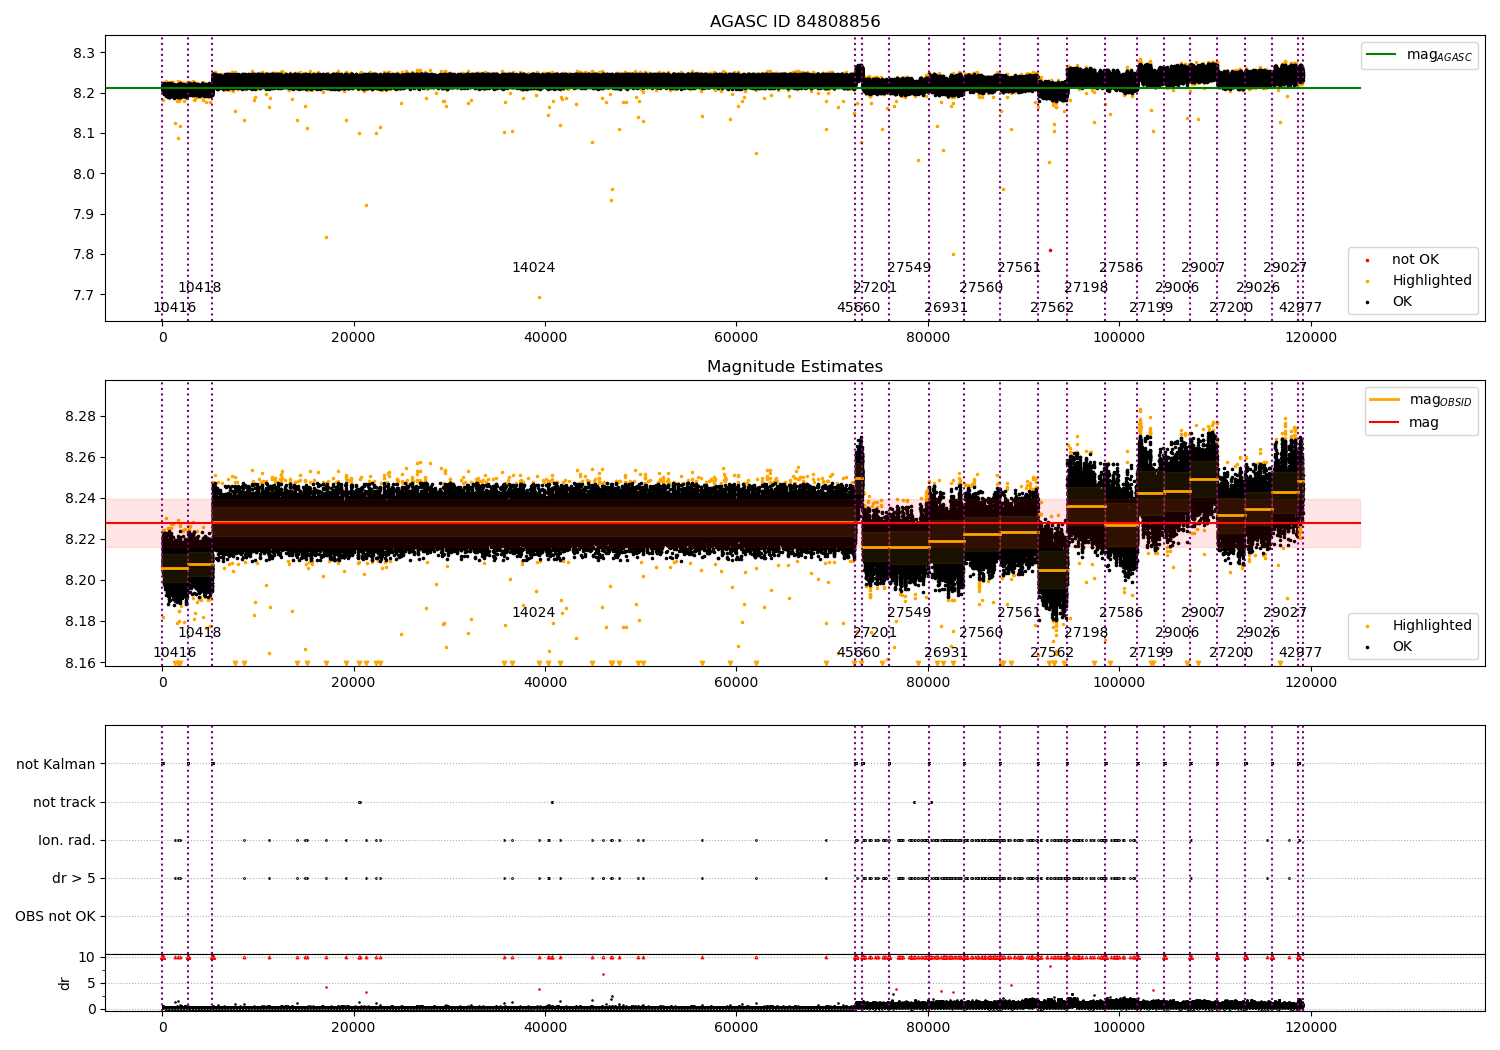Viewport: 1500px width, 1050px height.
Task: Select OBSID label 42977 in Magnitude Estimates plot
Action: point(1300,653)
